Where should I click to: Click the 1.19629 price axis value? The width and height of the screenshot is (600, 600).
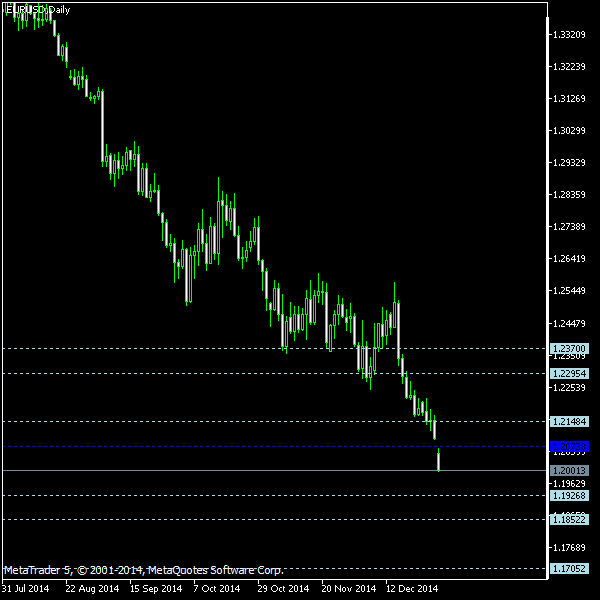(x=569, y=484)
